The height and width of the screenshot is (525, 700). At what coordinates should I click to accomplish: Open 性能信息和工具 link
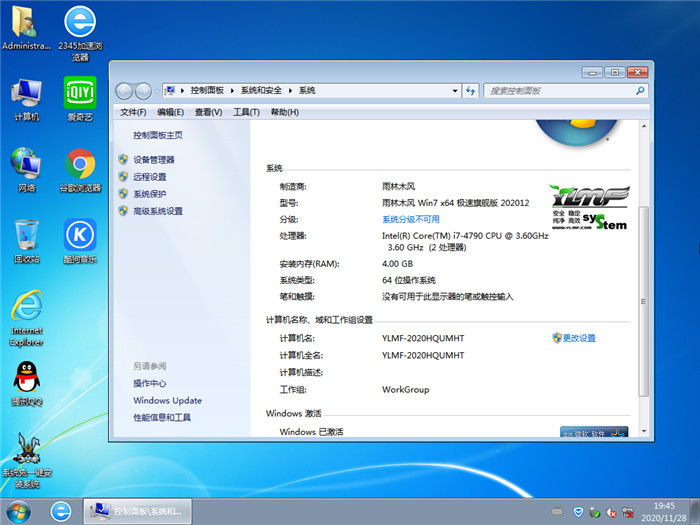(x=162, y=417)
